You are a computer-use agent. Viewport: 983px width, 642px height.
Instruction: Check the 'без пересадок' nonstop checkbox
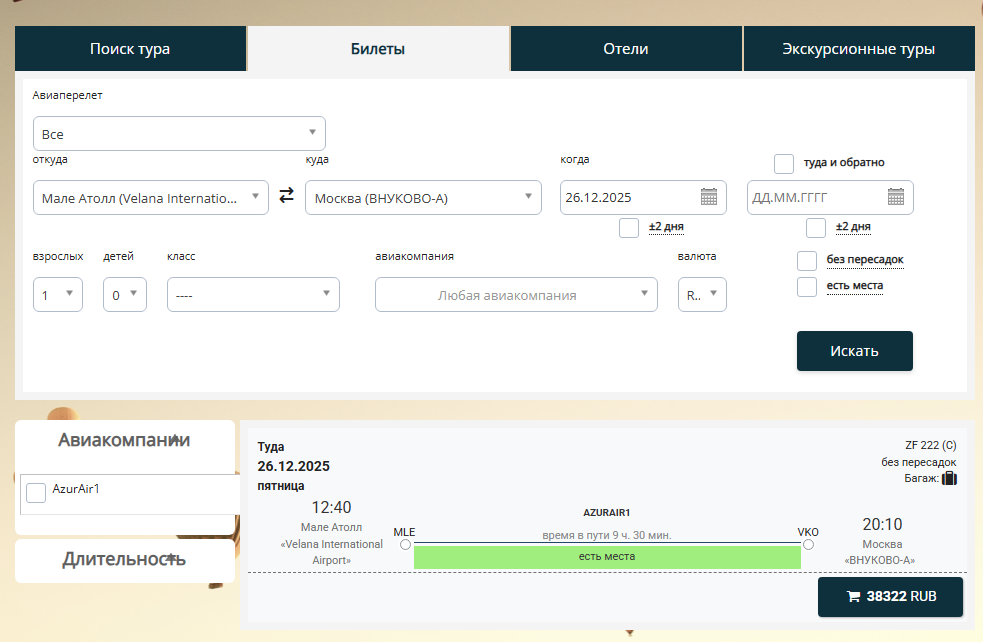coord(807,261)
